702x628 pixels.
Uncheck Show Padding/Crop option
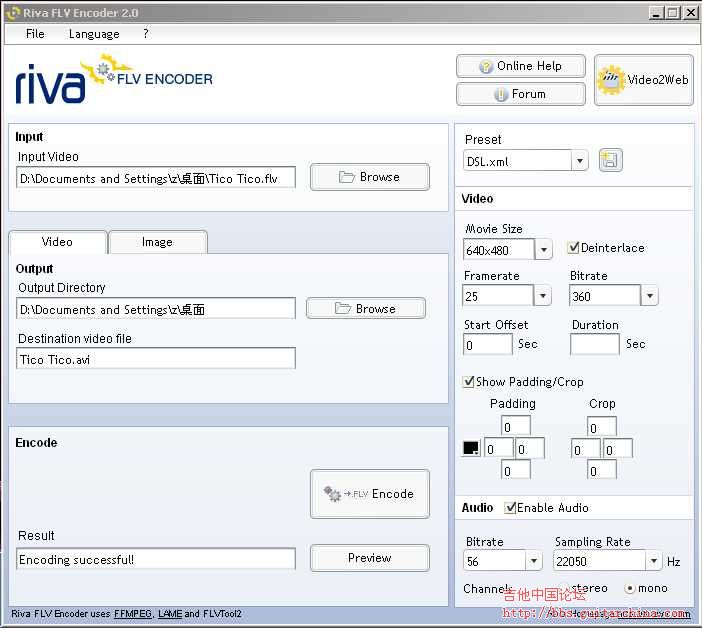coord(469,382)
